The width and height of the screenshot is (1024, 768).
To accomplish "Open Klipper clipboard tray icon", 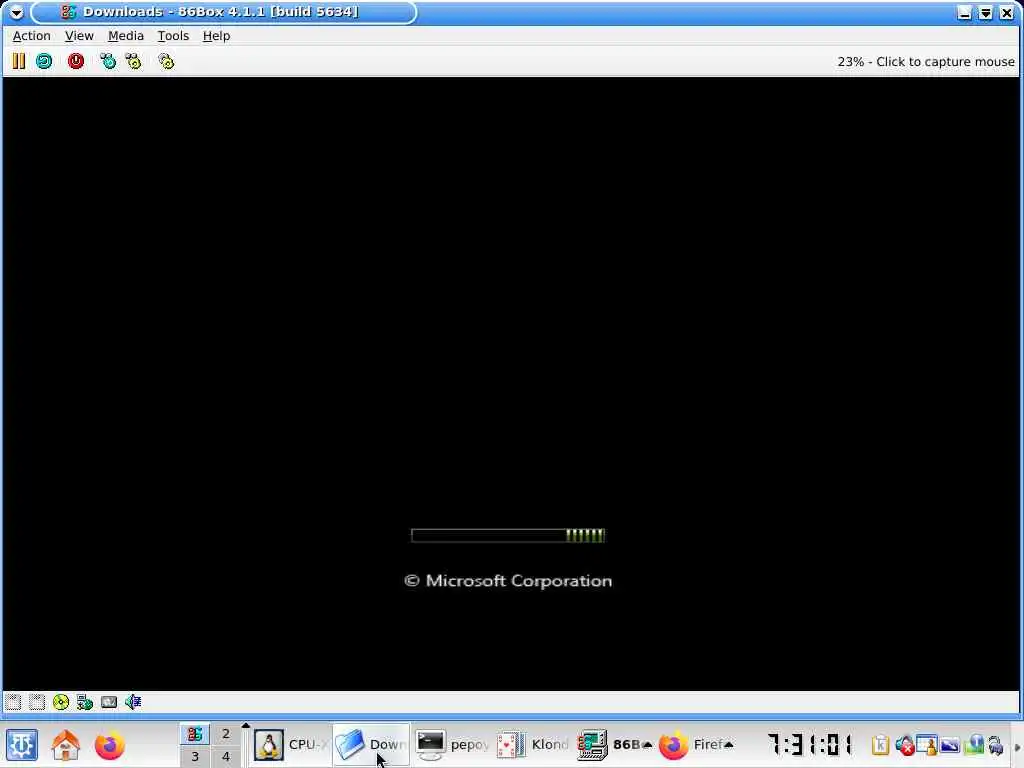I will (880, 745).
